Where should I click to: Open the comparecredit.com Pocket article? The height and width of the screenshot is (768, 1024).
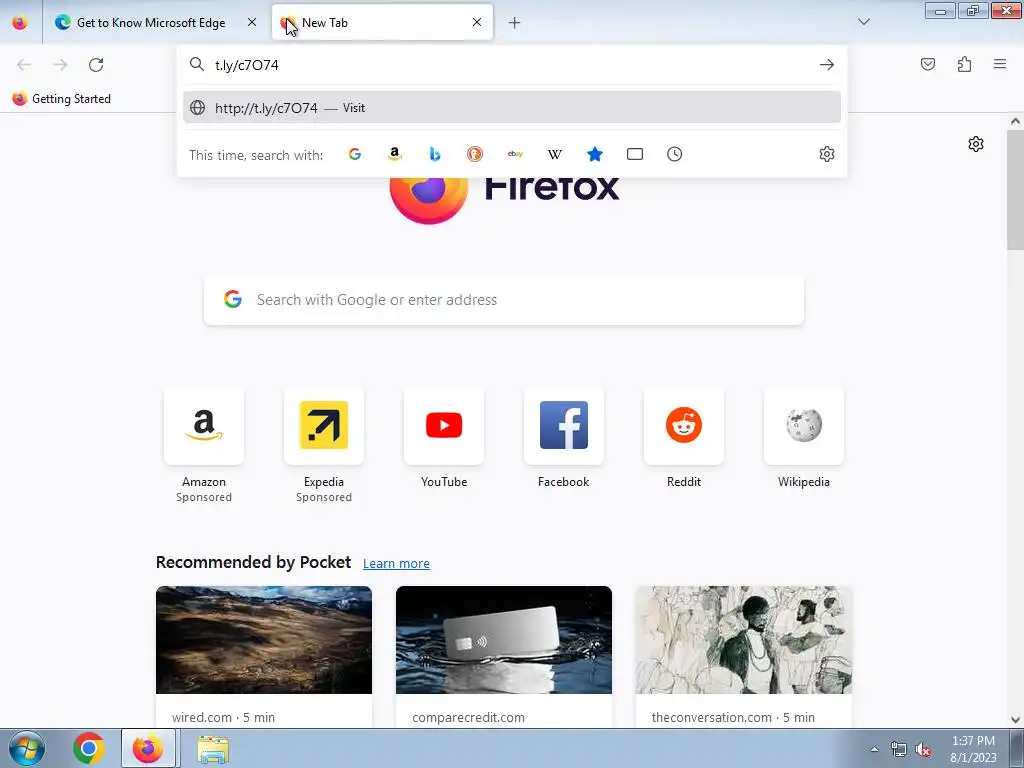point(504,656)
